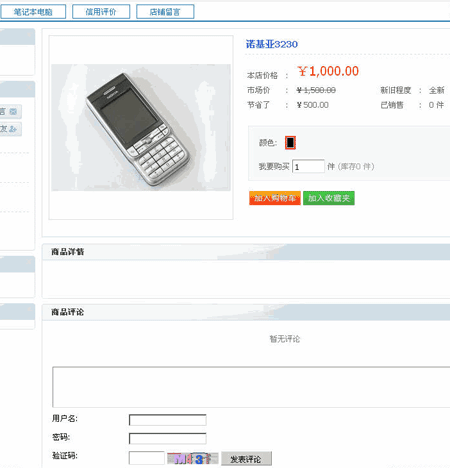Image resolution: width=450 pixels, height=468 pixels.
Task: Click the 用户名 input field
Action: [x=168, y=420]
